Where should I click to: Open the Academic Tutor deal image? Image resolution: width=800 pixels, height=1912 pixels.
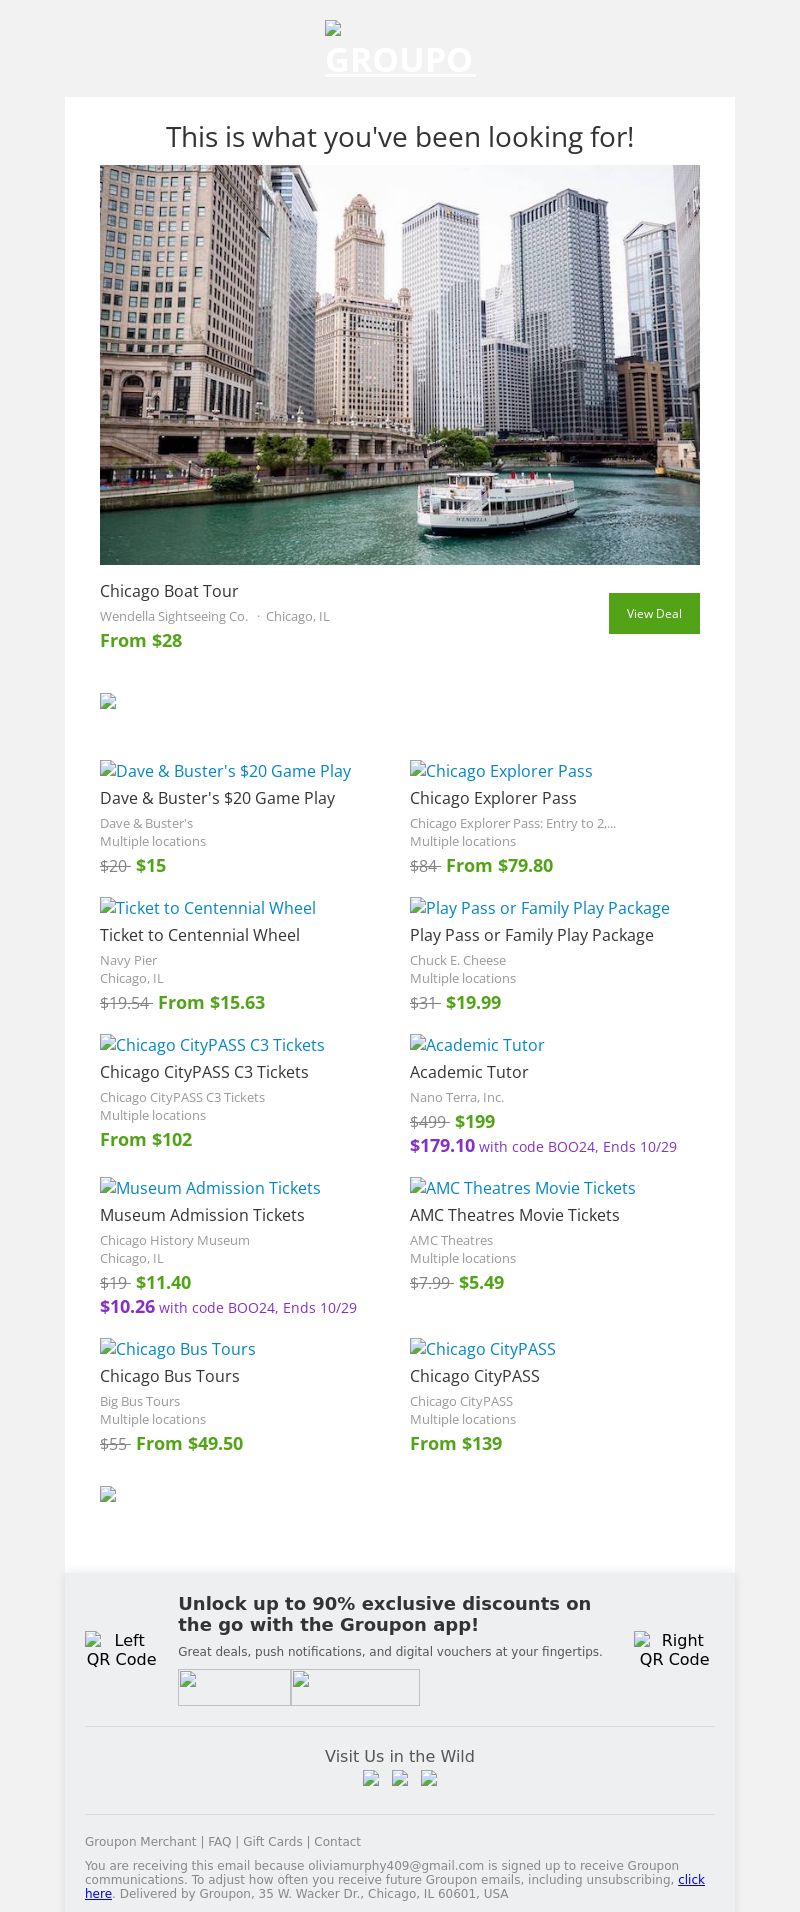click(477, 1045)
